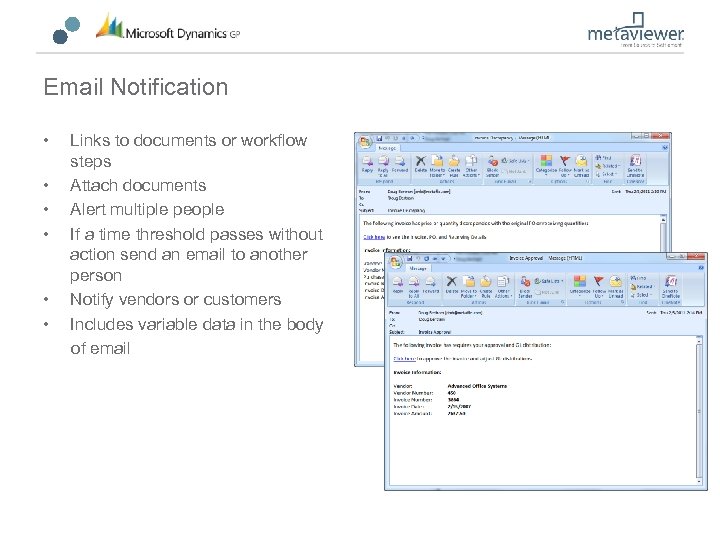Open Categorize in back message window
The height and width of the screenshot is (540, 720).
click(546, 165)
